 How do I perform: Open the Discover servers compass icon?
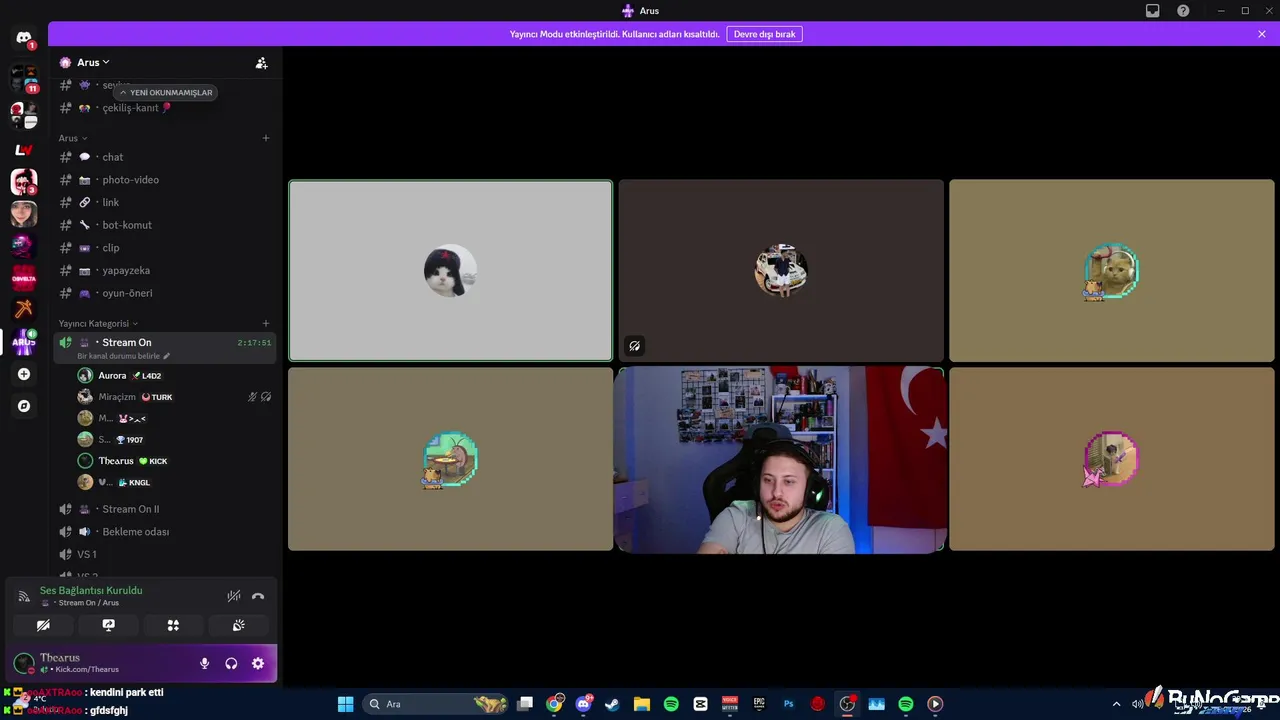[x=24, y=406]
